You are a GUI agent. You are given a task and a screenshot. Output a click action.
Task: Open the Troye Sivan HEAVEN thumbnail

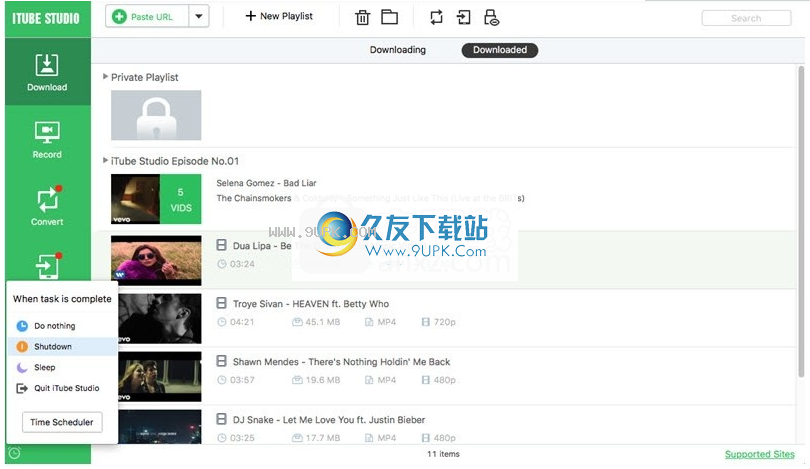click(160, 318)
